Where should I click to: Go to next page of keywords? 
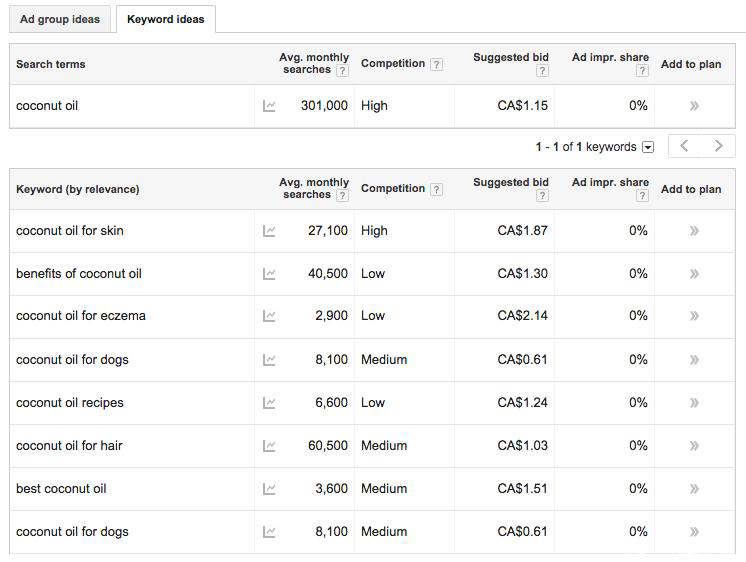(x=718, y=146)
